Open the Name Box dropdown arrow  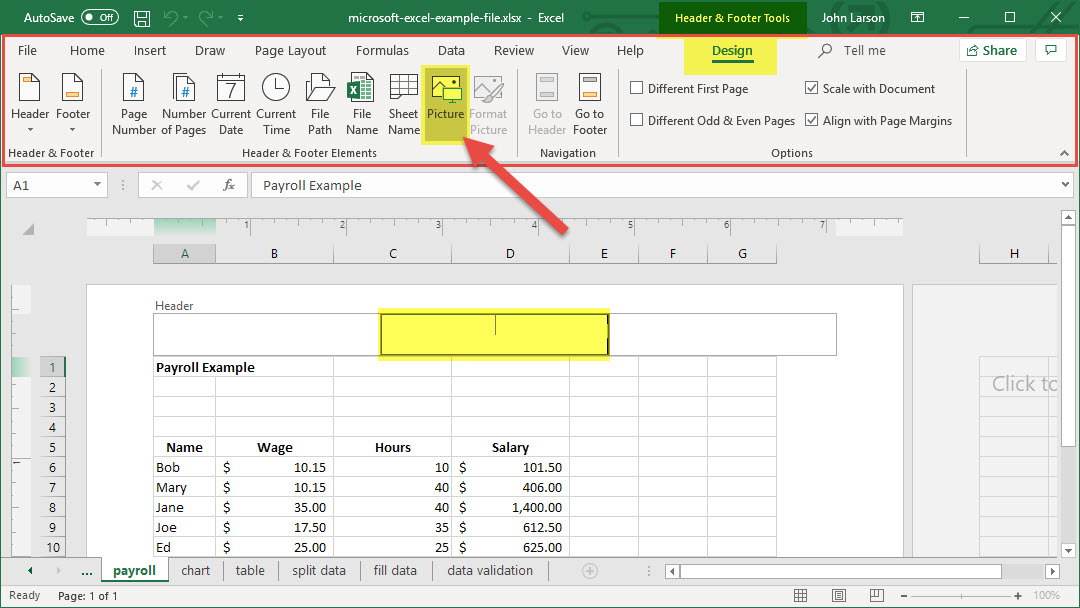click(x=97, y=185)
